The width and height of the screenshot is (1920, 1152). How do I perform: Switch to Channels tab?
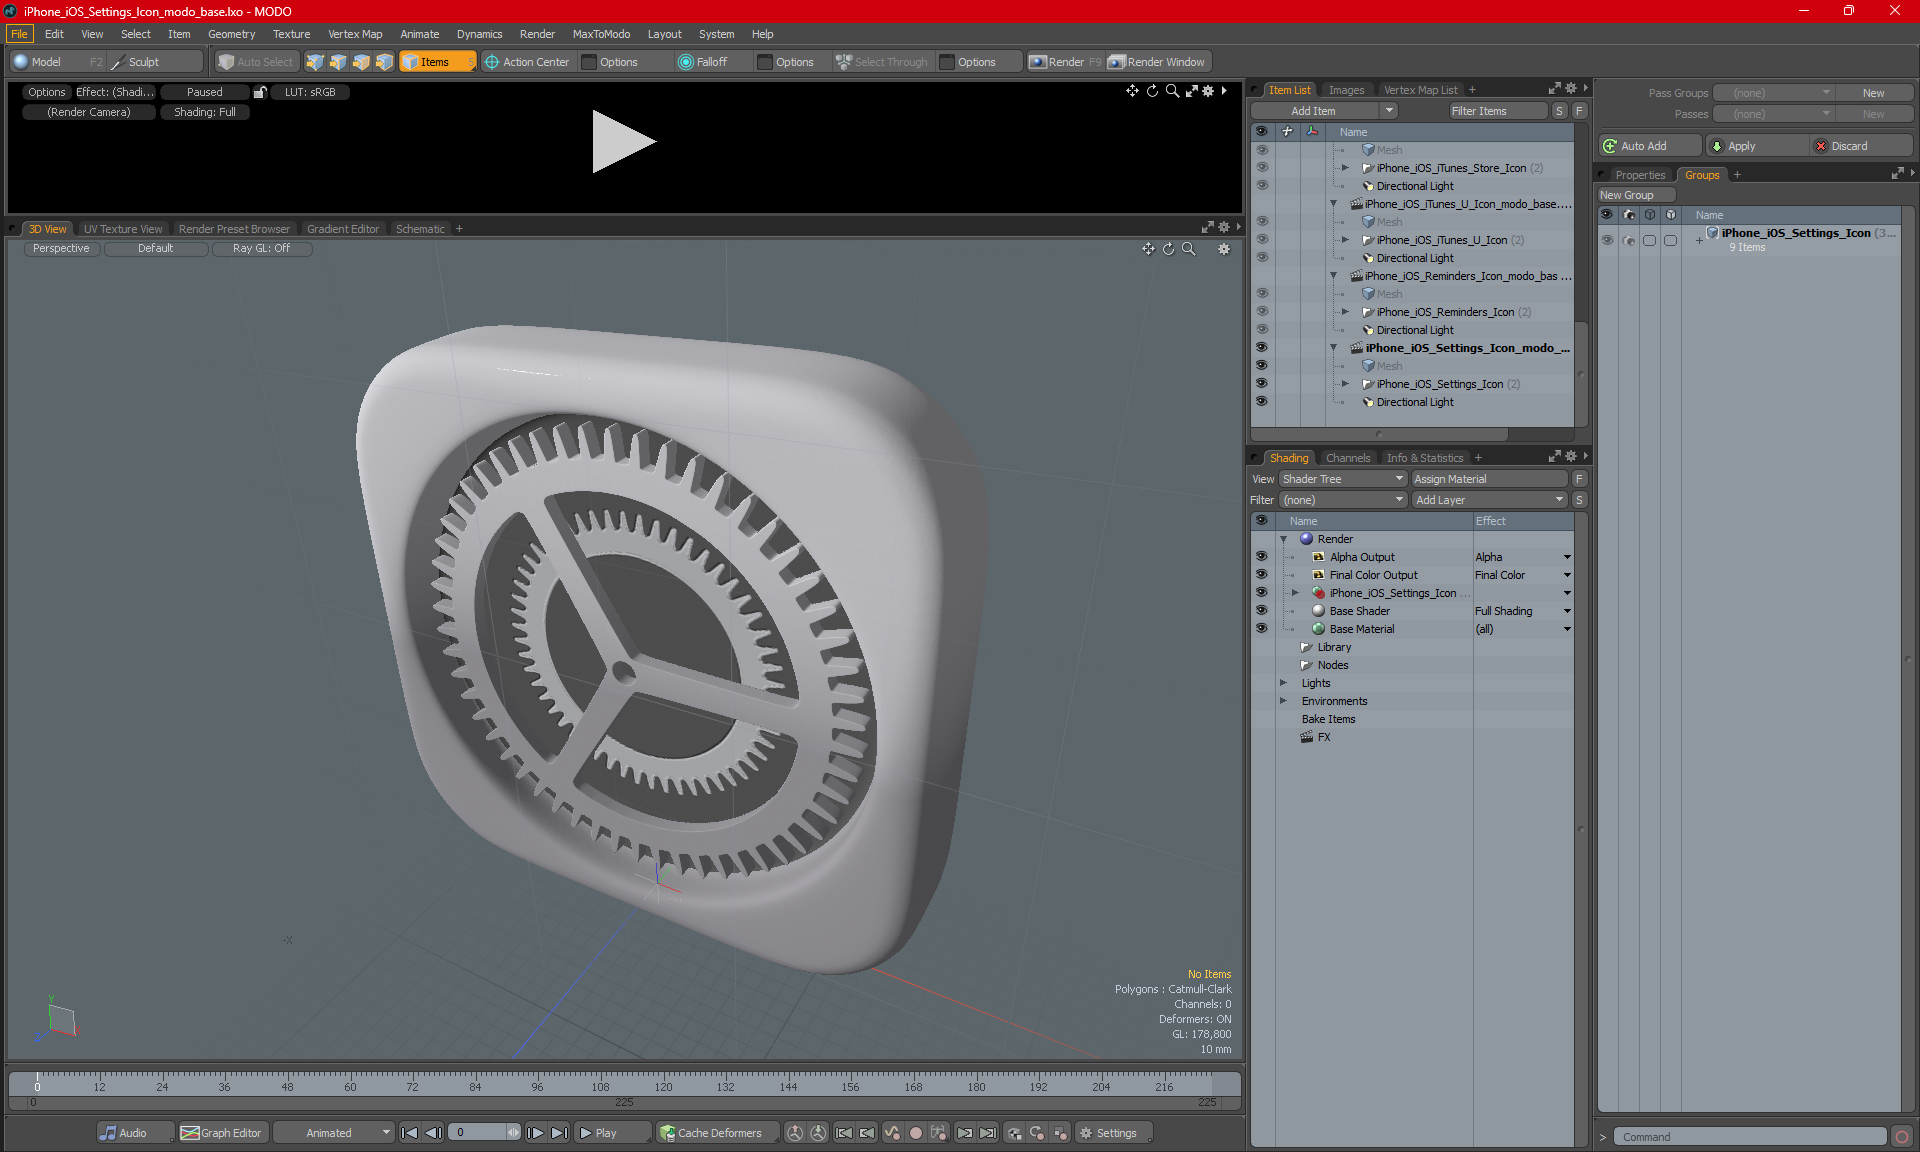tap(1348, 458)
